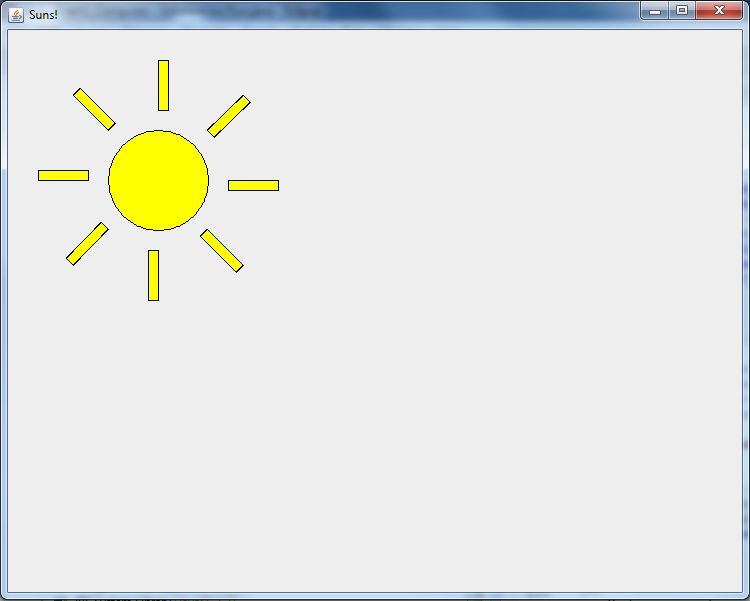
Task: Click the left window border edge
Action: 3,300
